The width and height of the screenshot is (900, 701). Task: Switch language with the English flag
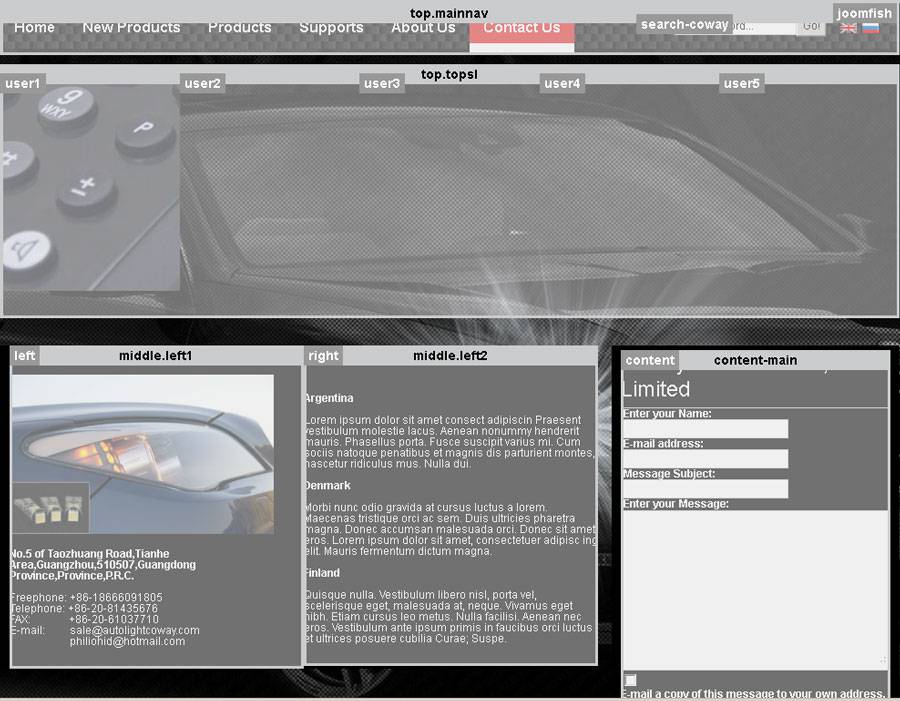click(848, 28)
